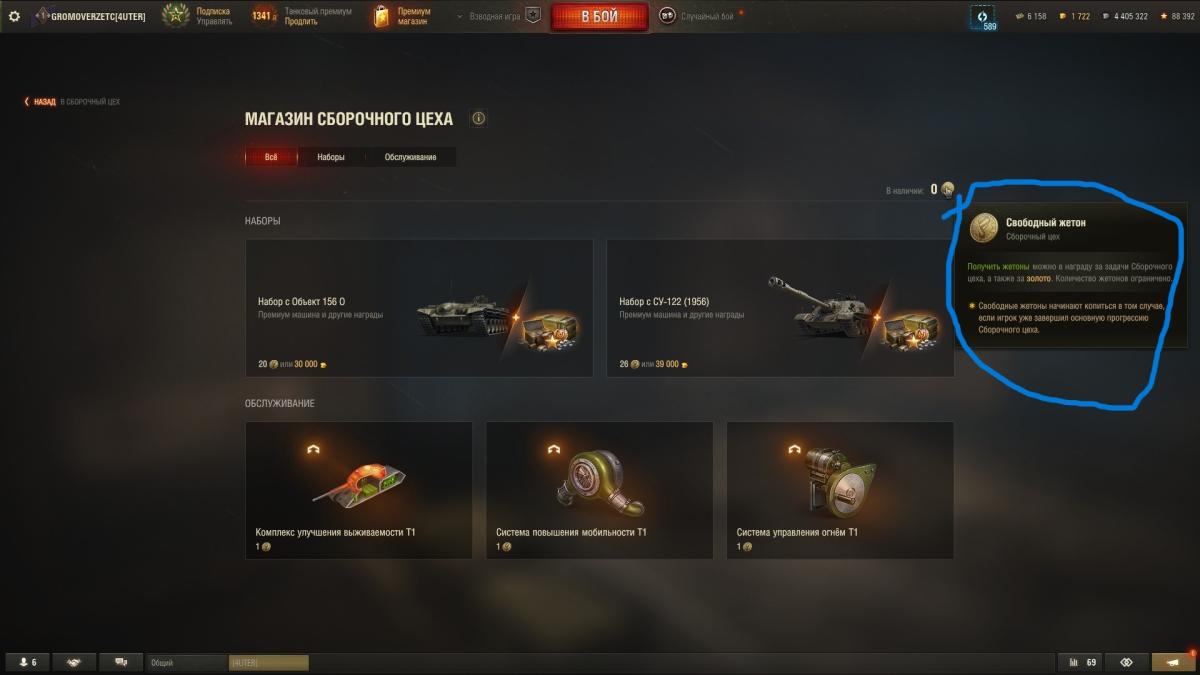This screenshot has width=1200, height=675.
Task: Open the session statistics icon showing 69
Action: [1082, 662]
